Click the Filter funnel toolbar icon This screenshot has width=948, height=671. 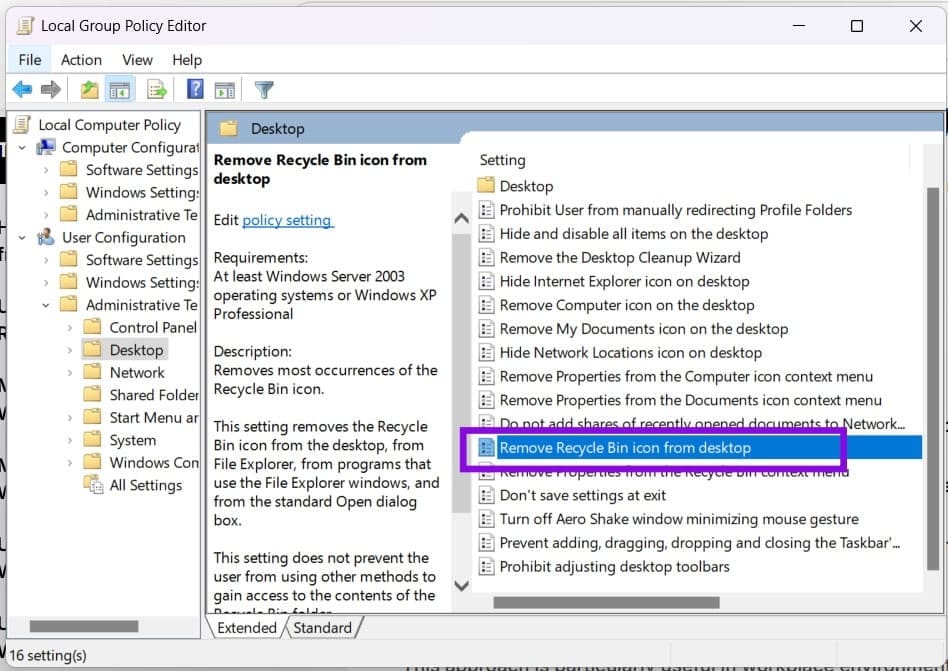[x=264, y=90]
